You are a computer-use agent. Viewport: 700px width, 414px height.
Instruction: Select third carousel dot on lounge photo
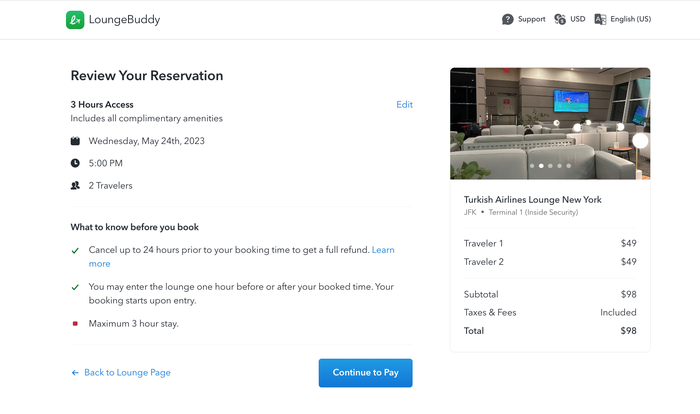[x=550, y=166]
